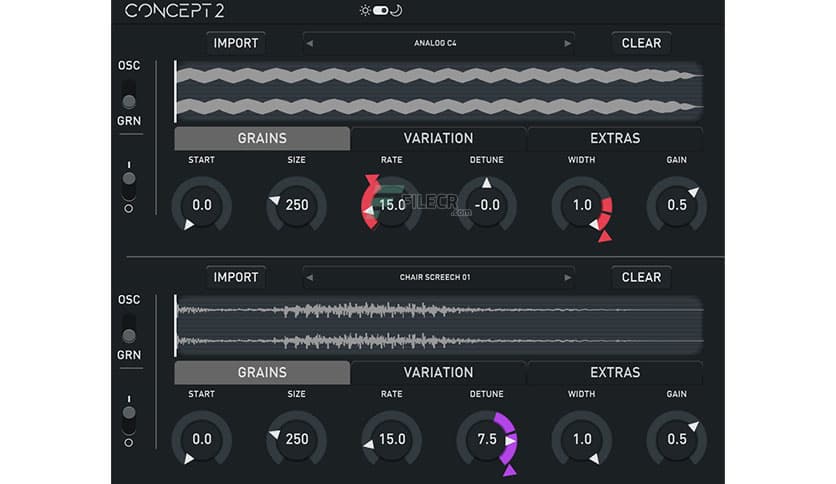The height and width of the screenshot is (484, 836).
Task: Click bottom START knob showing 0.0
Action: (202, 439)
